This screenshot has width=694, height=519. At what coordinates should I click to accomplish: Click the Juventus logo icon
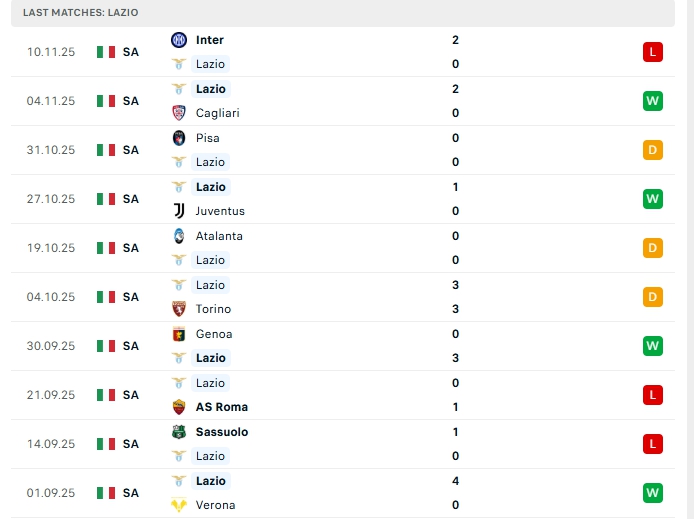point(179,211)
